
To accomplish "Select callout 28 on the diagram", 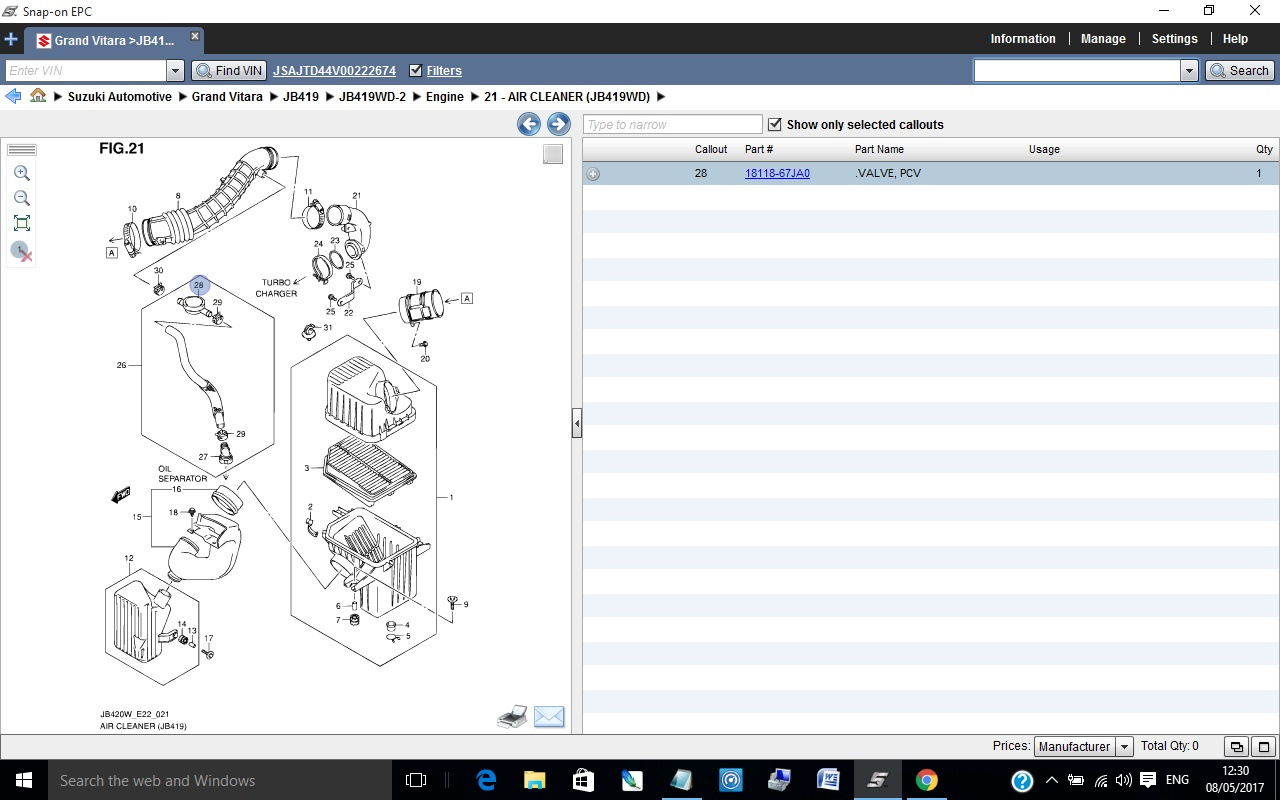I will click(x=199, y=285).
